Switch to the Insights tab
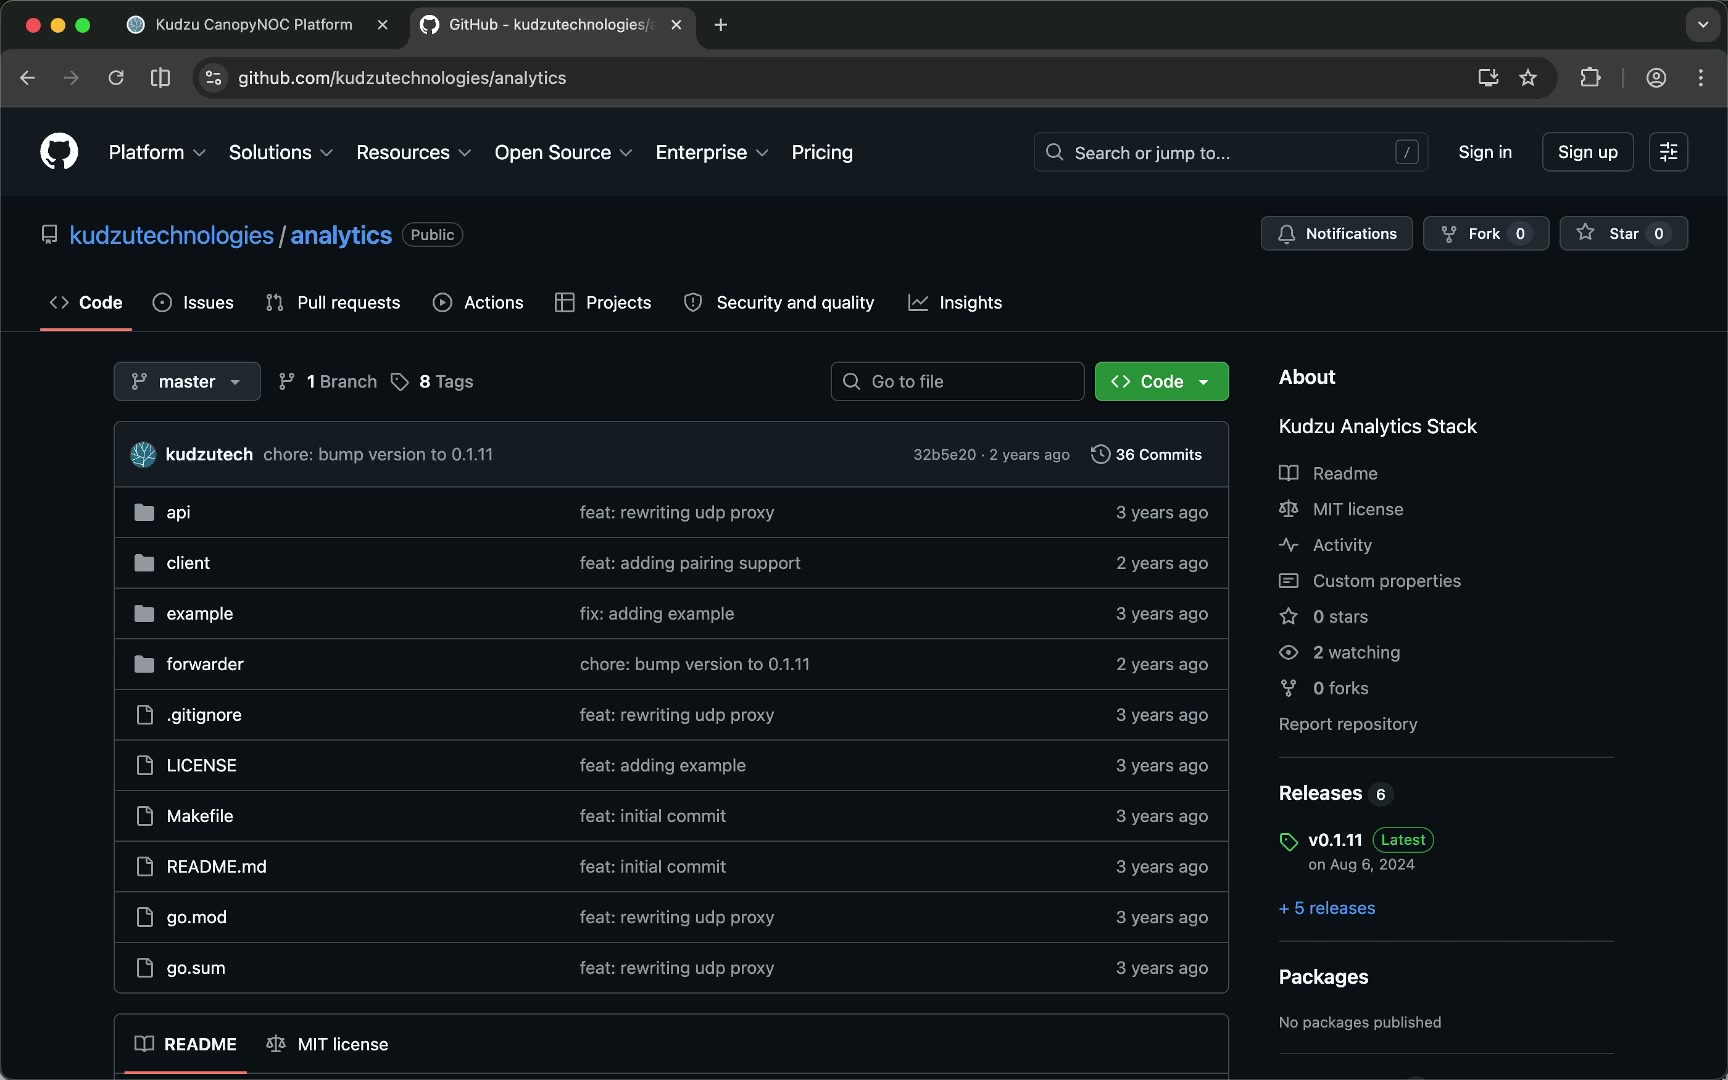Image resolution: width=1728 pixels, height=1080 pixels. coord(955,302)
